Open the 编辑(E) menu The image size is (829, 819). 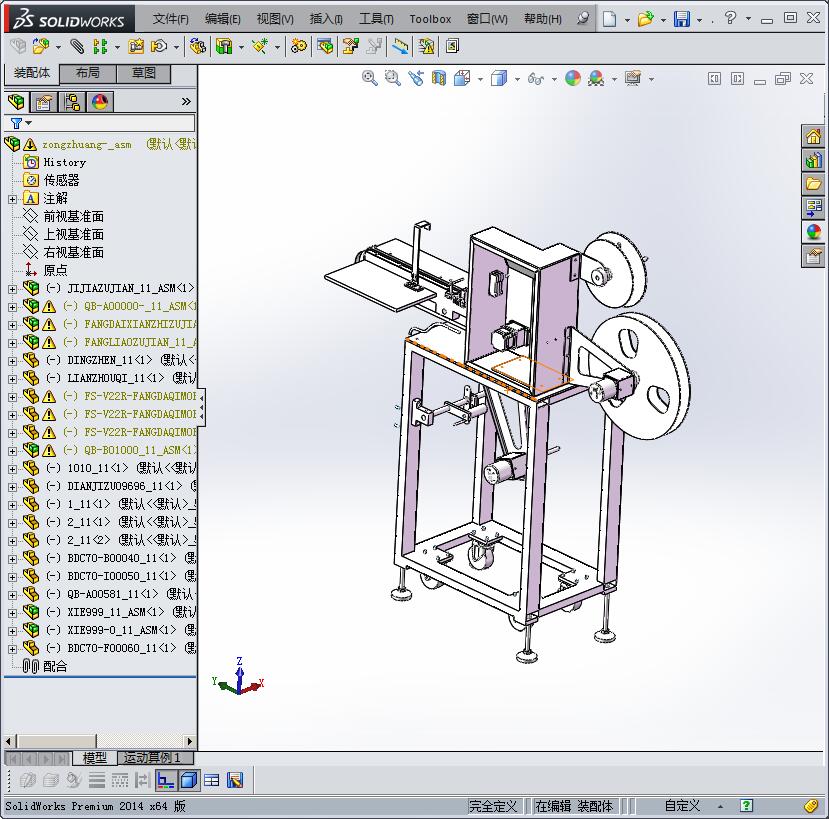(223, 19)
